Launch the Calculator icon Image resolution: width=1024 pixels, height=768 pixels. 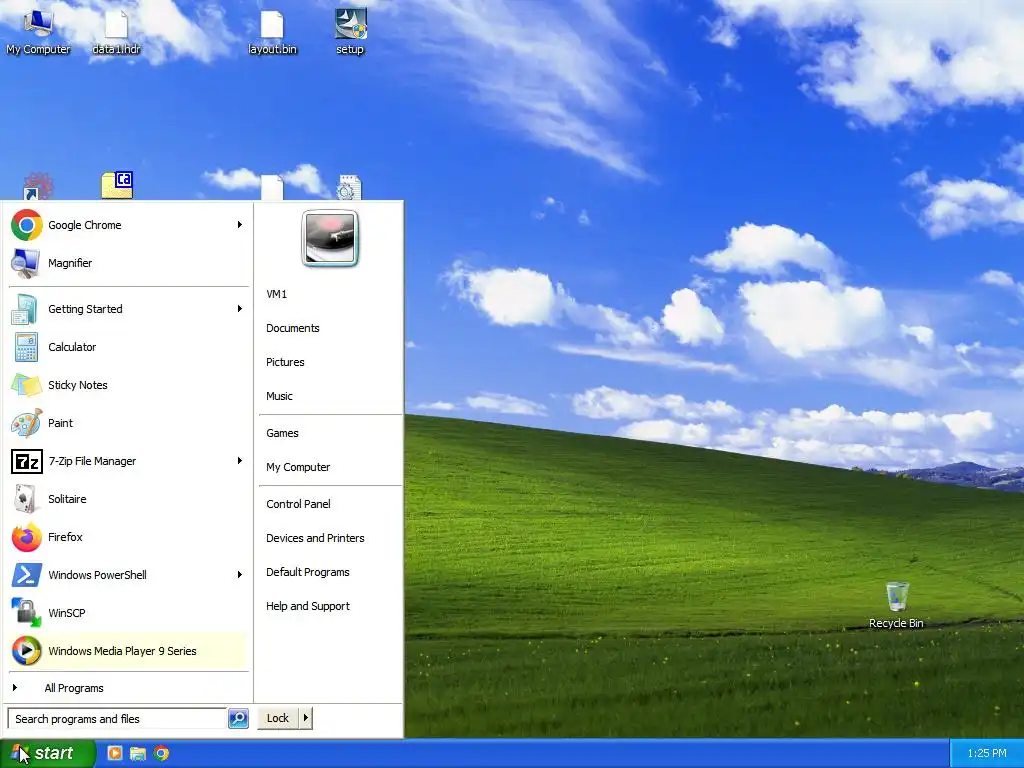(27, 347)
